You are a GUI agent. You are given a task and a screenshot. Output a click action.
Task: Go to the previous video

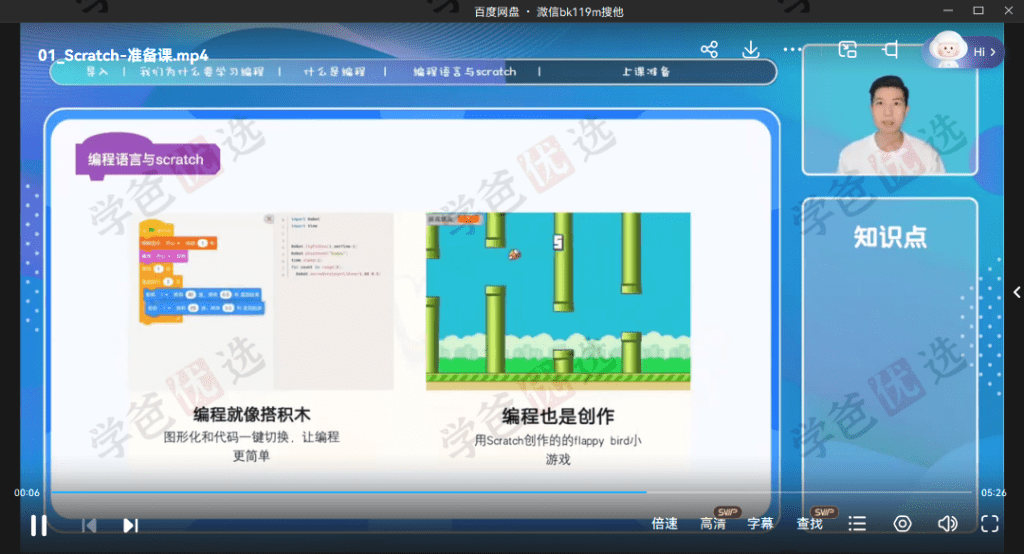click(x=89, y=525)
